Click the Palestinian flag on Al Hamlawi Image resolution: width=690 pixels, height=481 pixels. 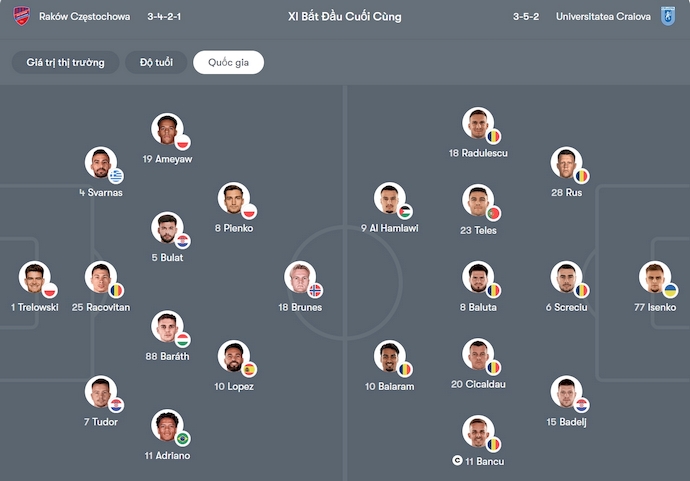(x=404, y=212)
